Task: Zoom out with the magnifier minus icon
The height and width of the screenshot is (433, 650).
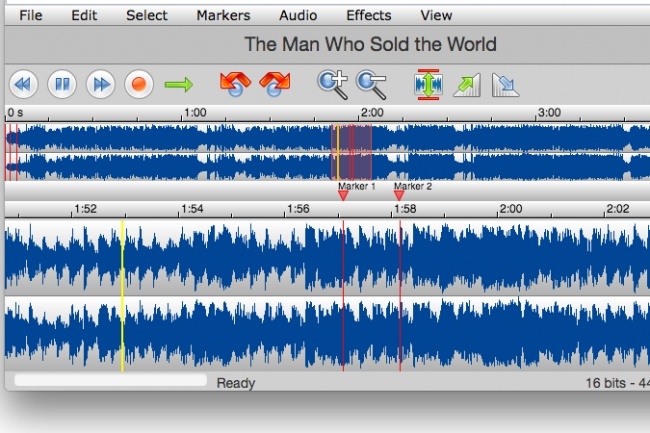Action: coord(371,85)
